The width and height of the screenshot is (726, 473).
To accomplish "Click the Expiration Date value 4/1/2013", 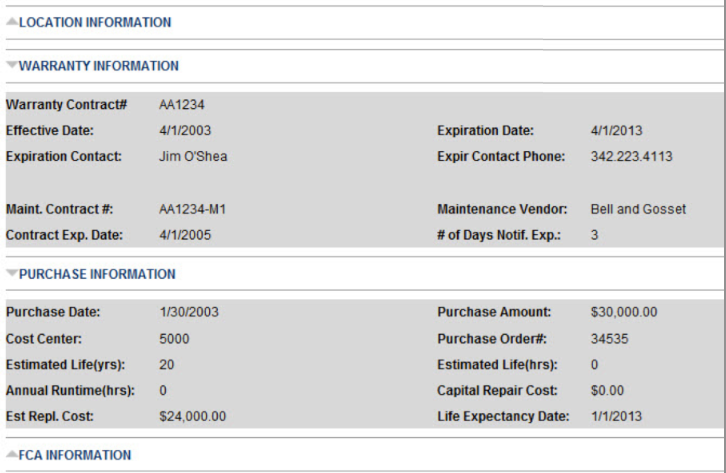I will (x=616, y=130).
